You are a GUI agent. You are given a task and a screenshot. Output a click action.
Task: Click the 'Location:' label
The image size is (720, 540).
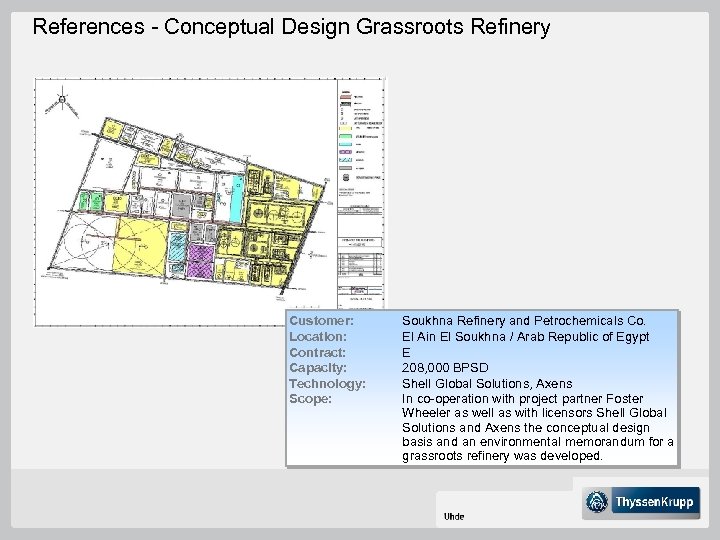tap(318, 337)
